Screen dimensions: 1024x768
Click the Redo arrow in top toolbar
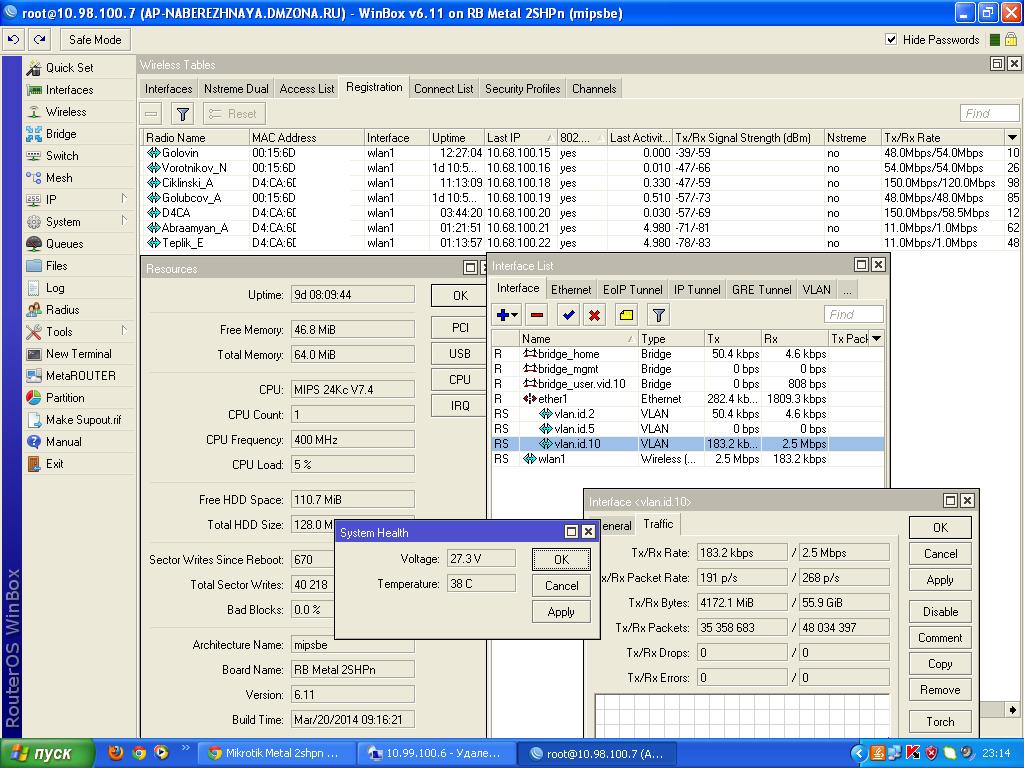tap(39, 40)
